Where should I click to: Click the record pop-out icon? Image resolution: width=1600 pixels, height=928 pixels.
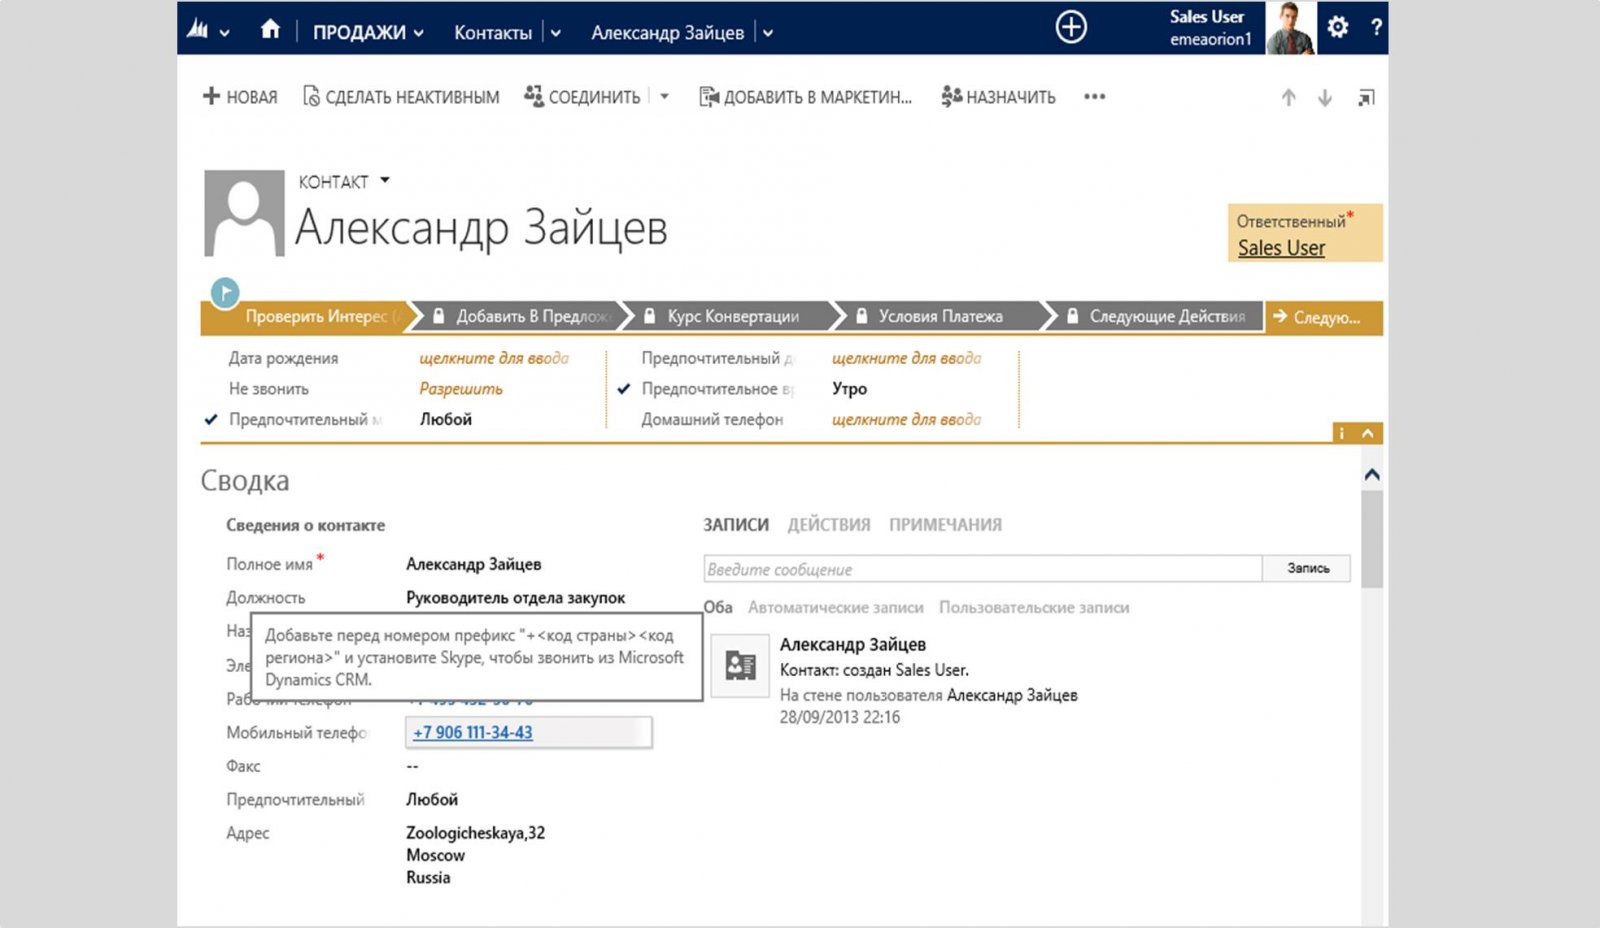coord(1367,97)
